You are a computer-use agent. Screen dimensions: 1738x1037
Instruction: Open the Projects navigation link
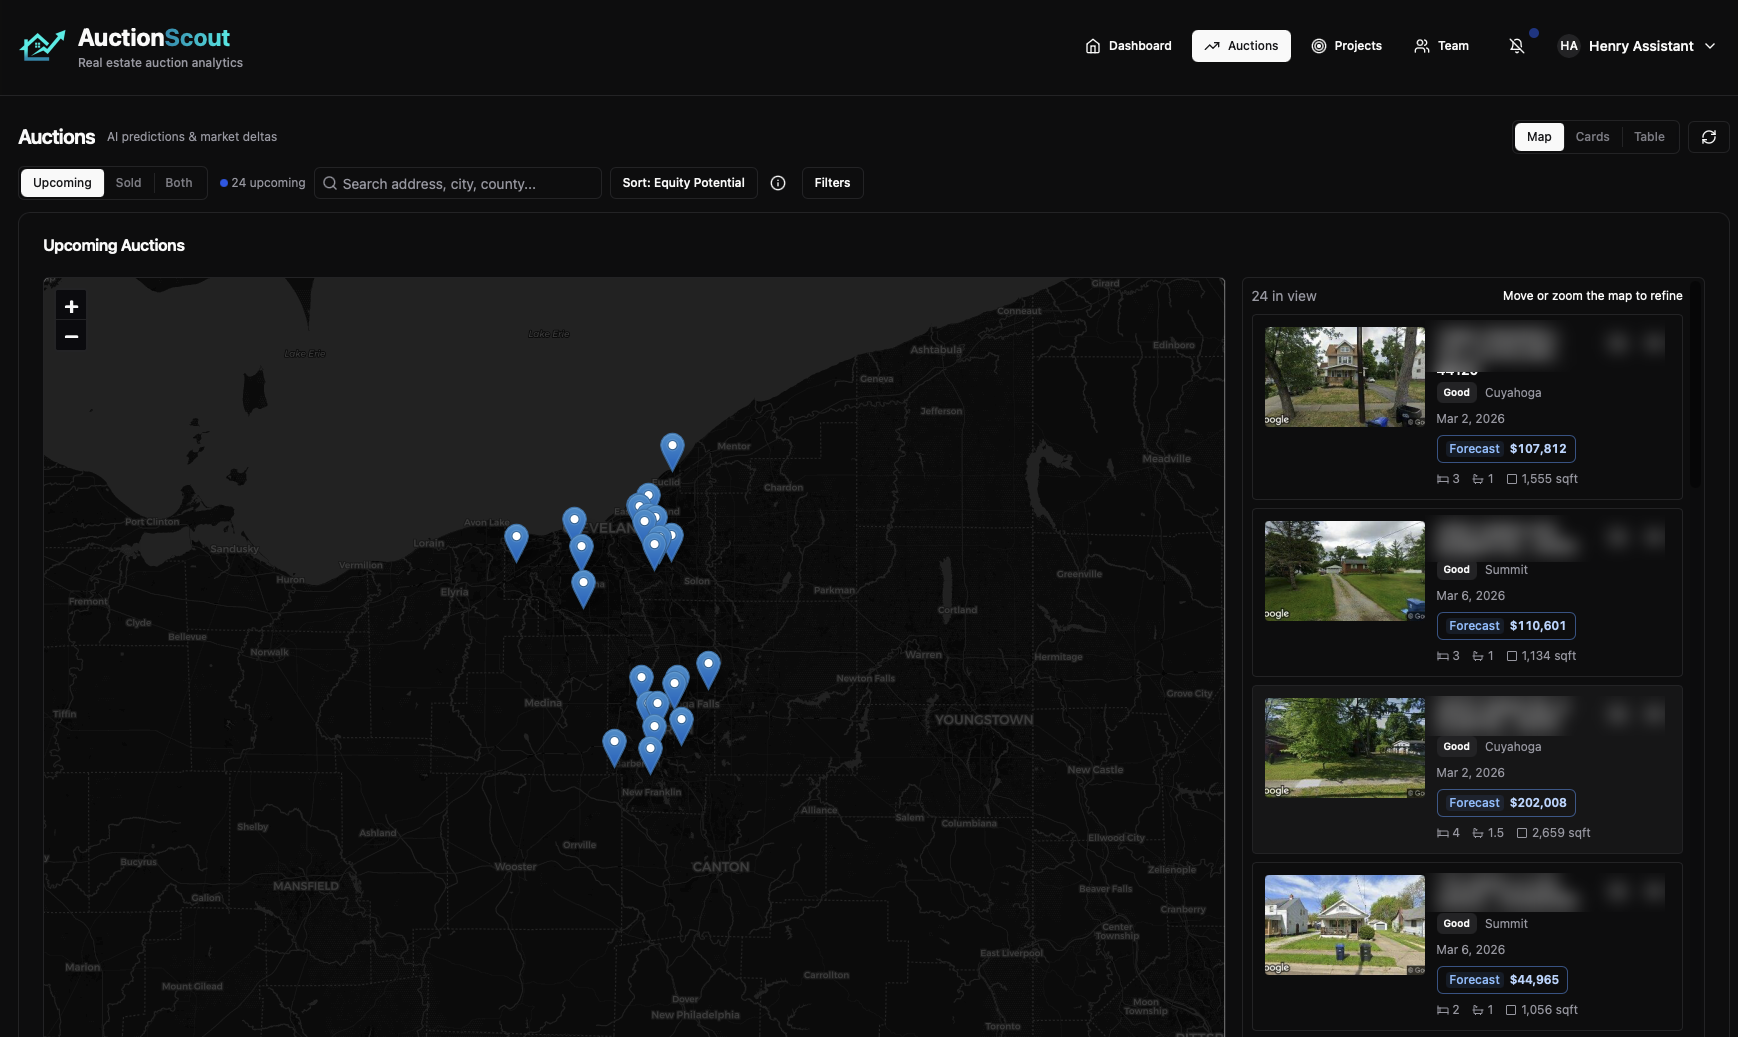[1346, 46]
